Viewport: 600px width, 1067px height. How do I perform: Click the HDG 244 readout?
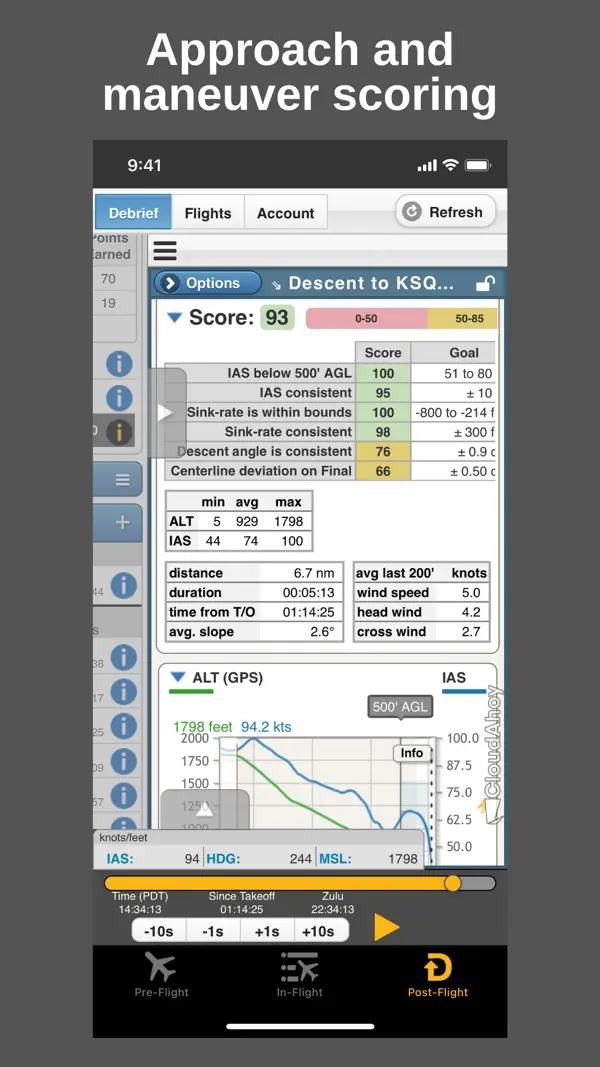(259, 859)
